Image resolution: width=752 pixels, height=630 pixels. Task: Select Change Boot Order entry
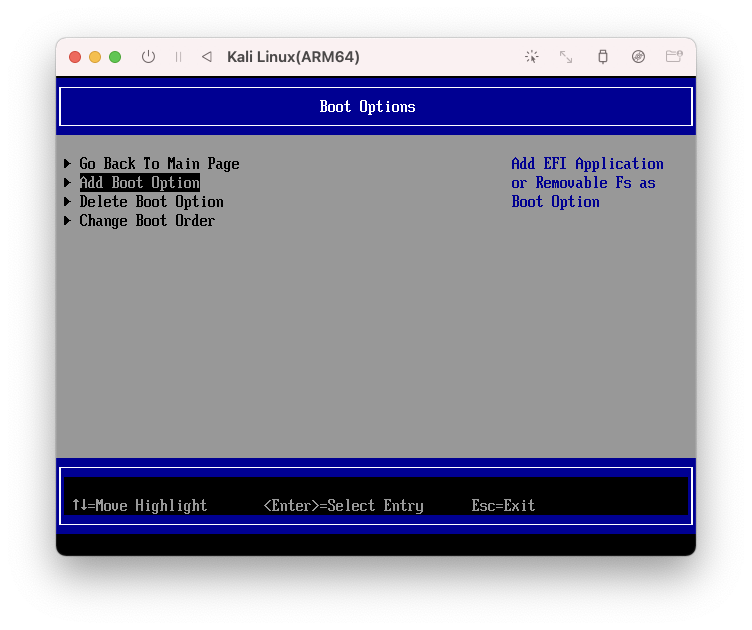point(147,221)
